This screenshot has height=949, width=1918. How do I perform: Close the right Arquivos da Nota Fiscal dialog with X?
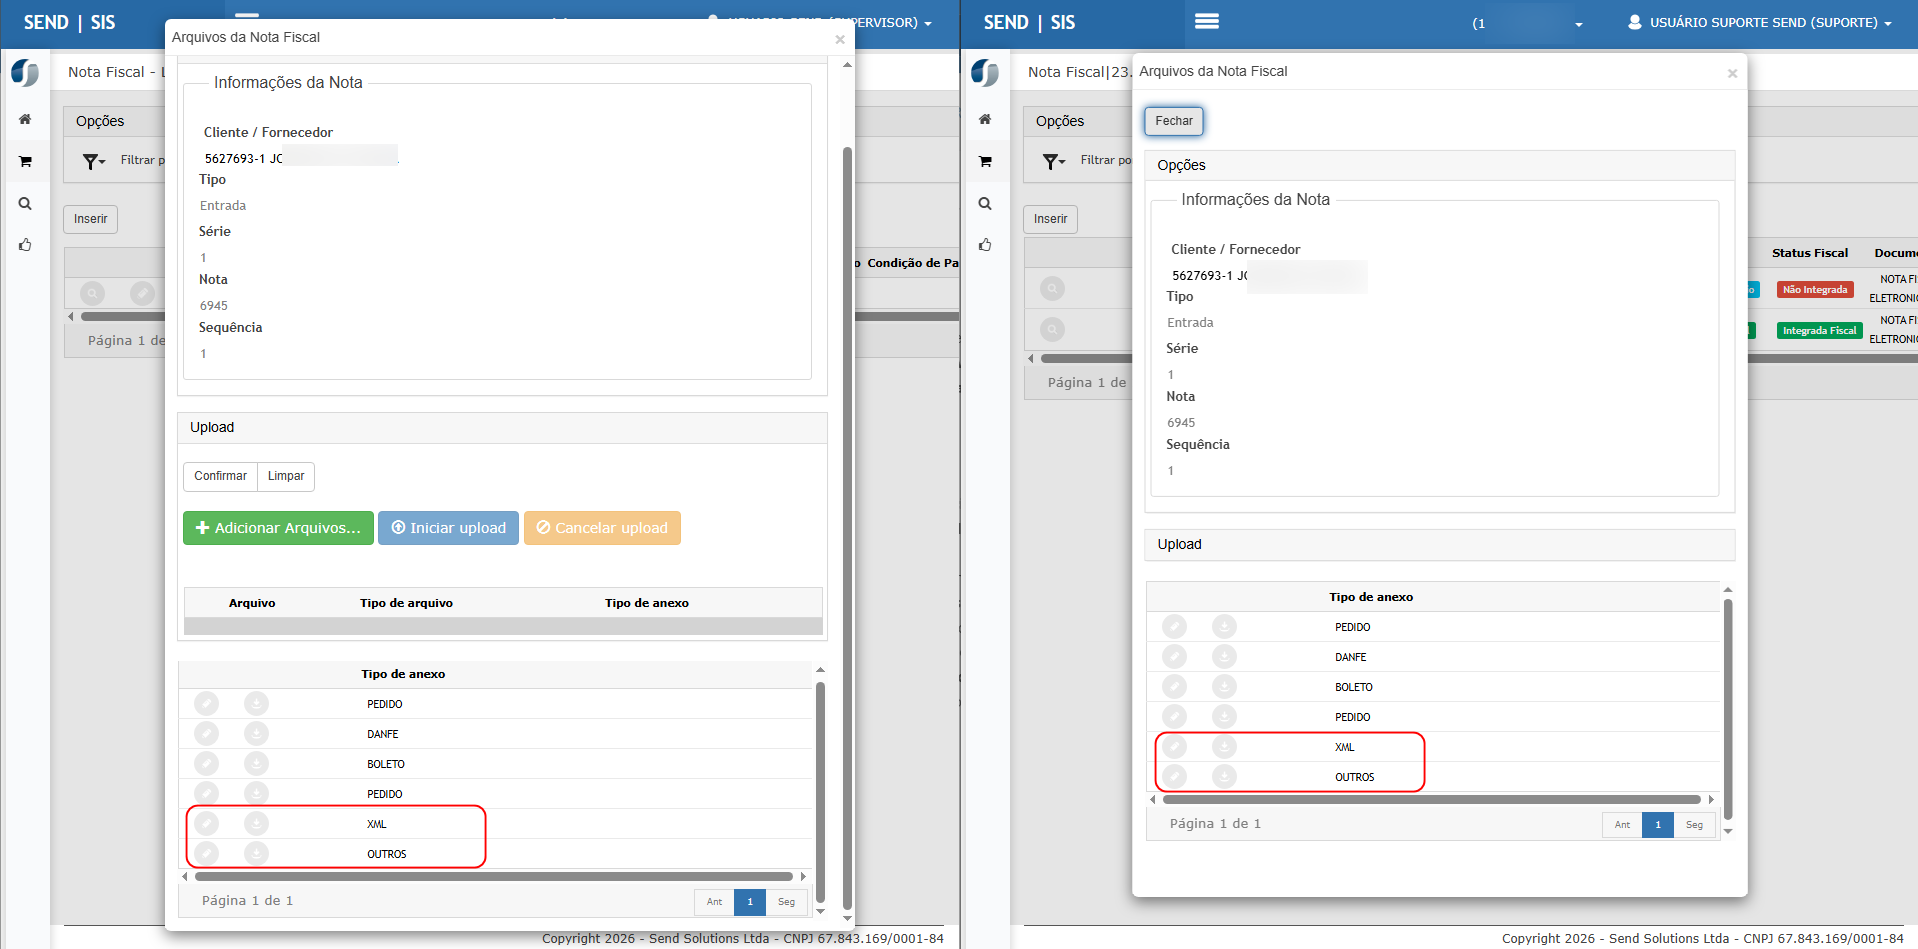(x=1732, y=73)
